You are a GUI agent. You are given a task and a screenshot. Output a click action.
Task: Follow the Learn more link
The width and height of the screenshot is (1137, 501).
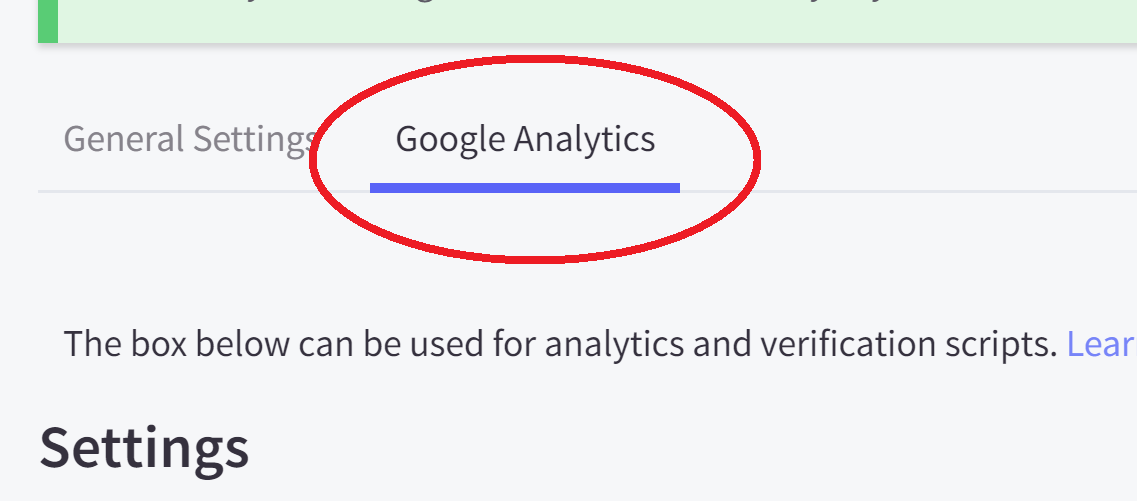(x=1101, y=344)
